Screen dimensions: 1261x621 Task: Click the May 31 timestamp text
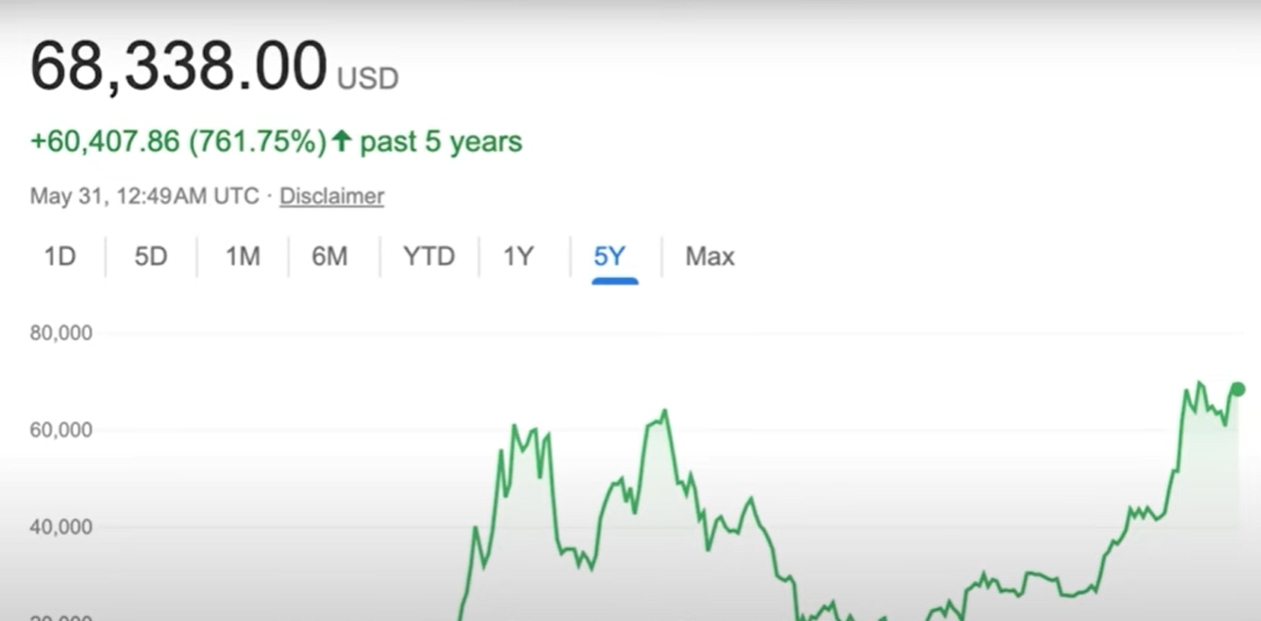click(144, 196)
